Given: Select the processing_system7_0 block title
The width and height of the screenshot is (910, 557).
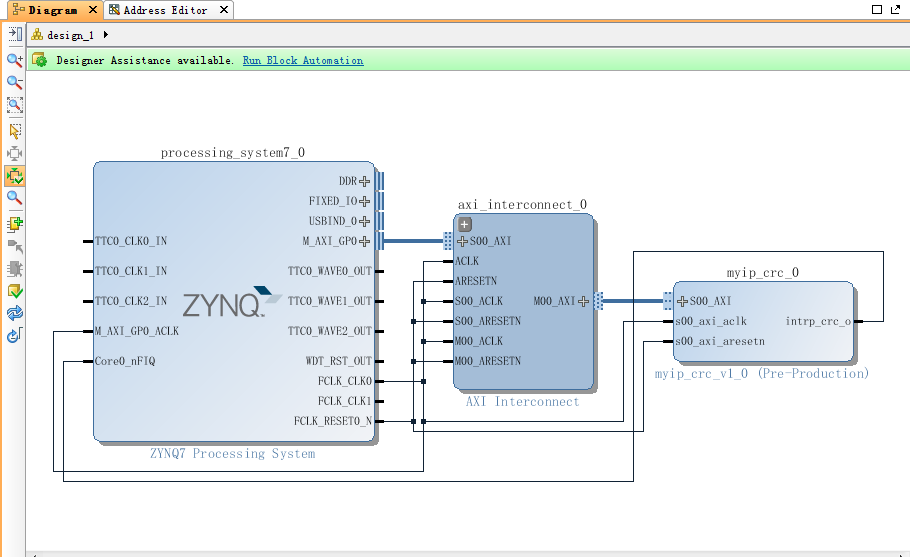Looking at the screenshot, I should [x=233, y=153].
